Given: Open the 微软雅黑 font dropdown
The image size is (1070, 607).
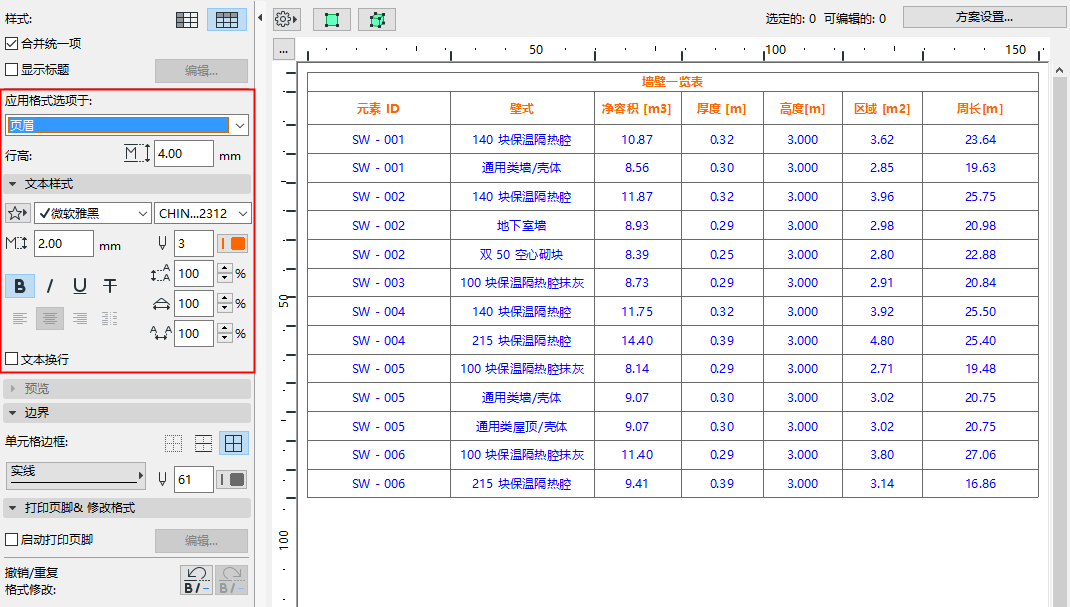Looking at the screenshot, I should point(93,213).
